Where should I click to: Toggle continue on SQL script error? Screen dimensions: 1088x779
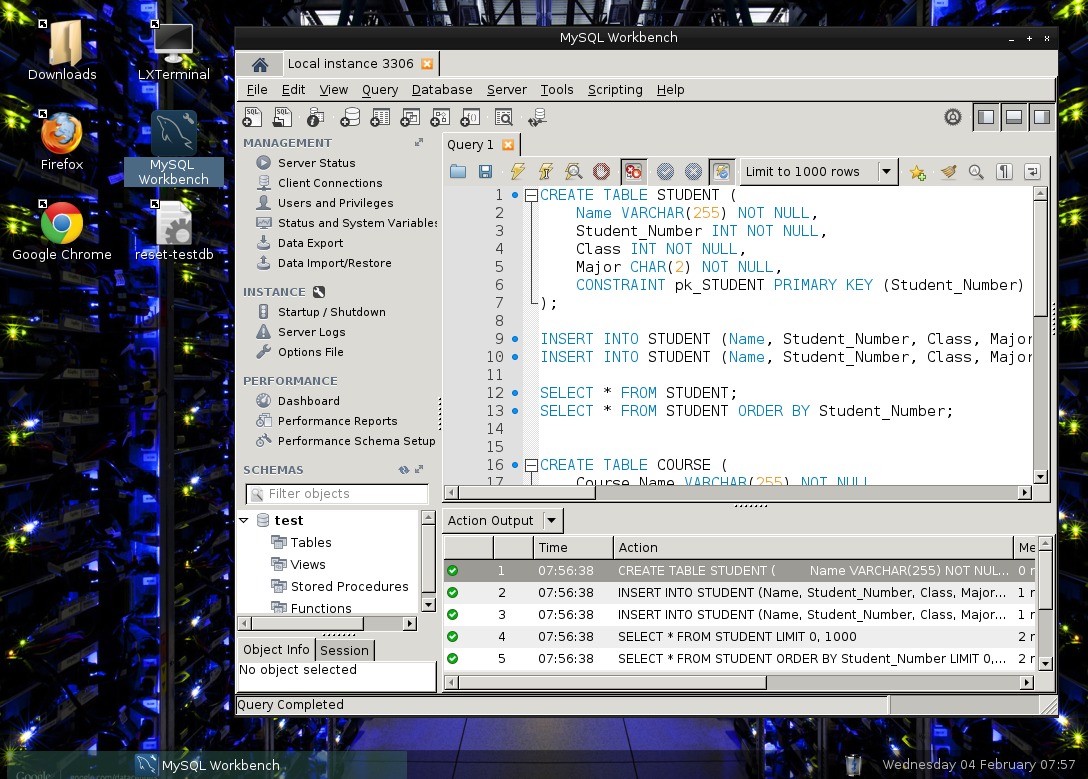(633, 171)
